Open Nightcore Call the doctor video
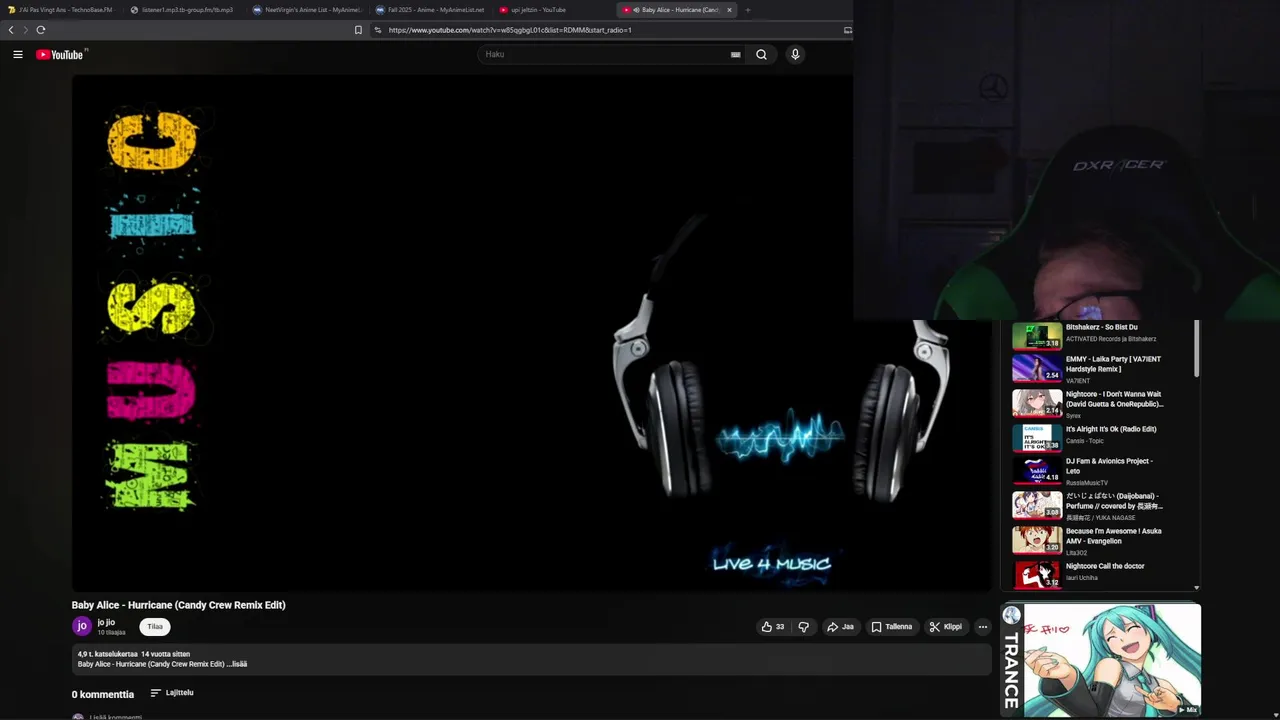This screenshot has height=720, width=1280. pos(1105,566)
